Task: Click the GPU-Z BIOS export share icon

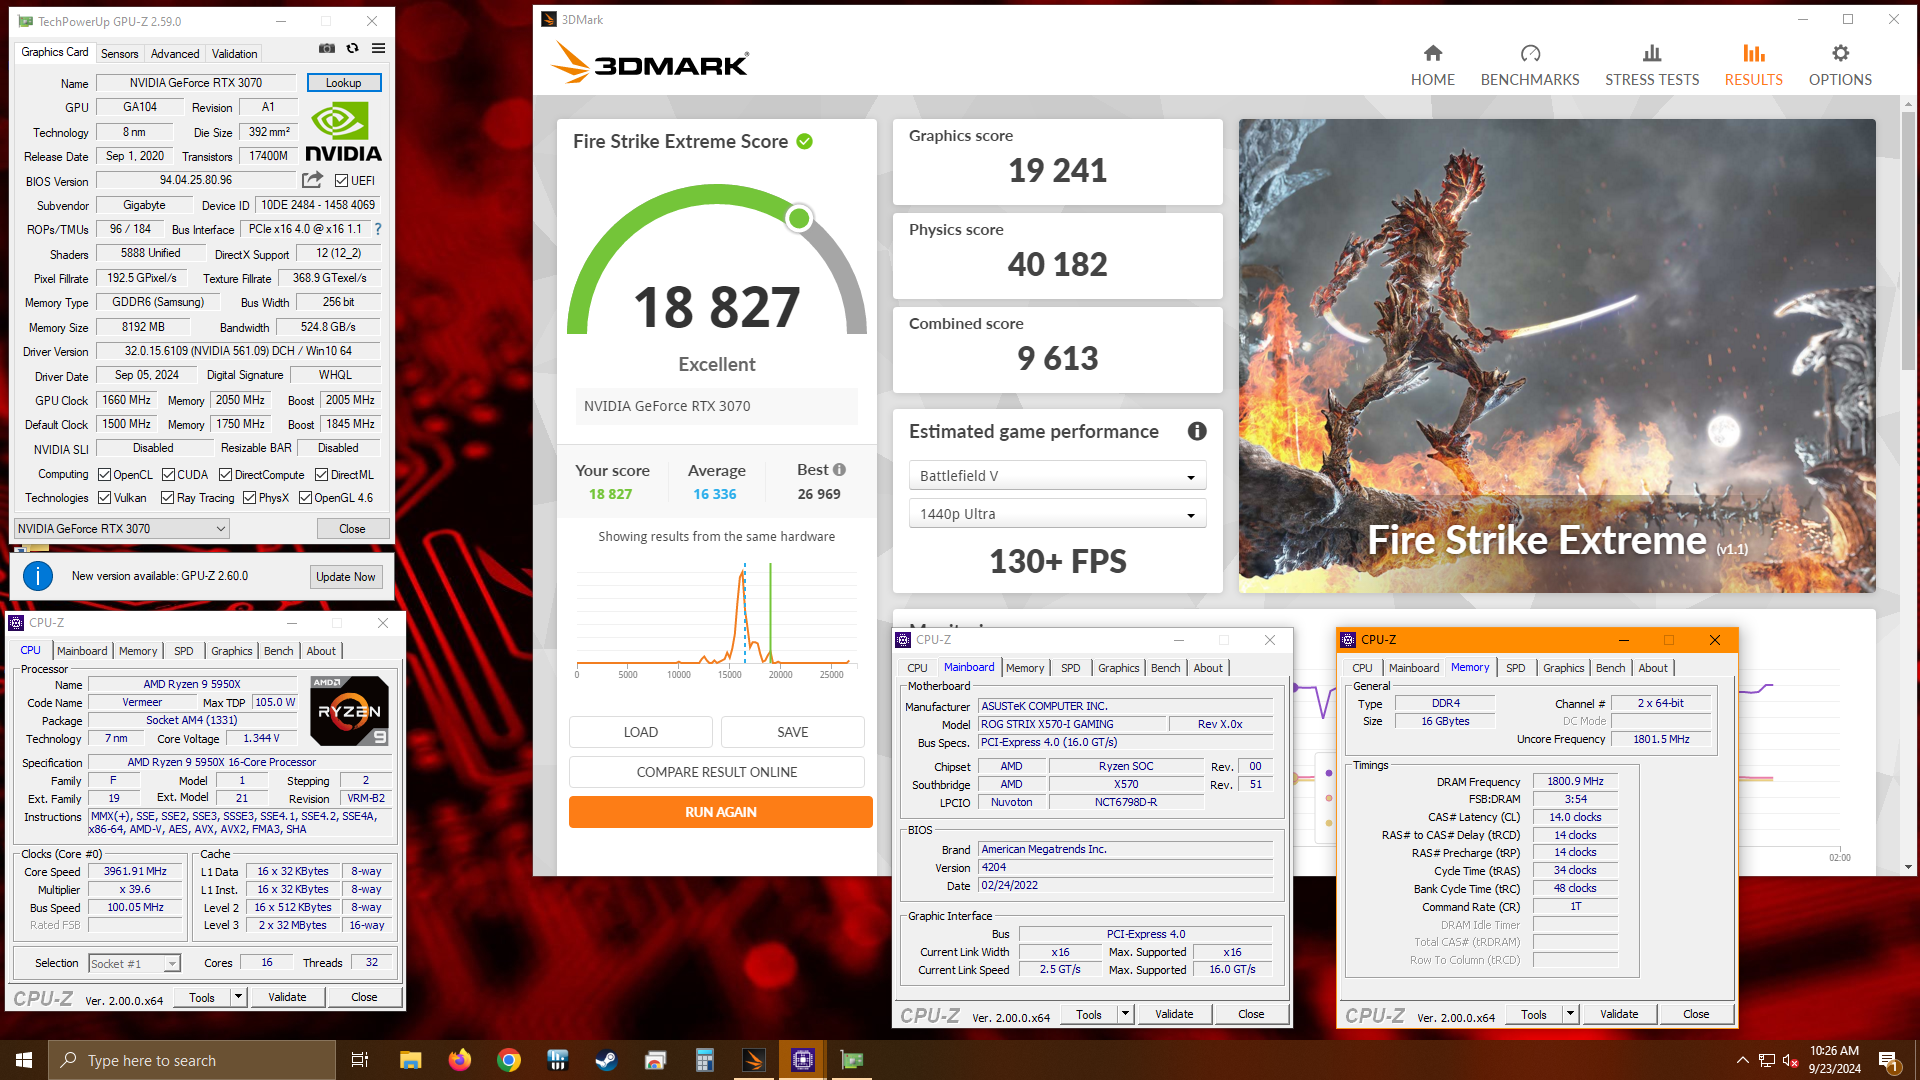Action: coord(313,180)
